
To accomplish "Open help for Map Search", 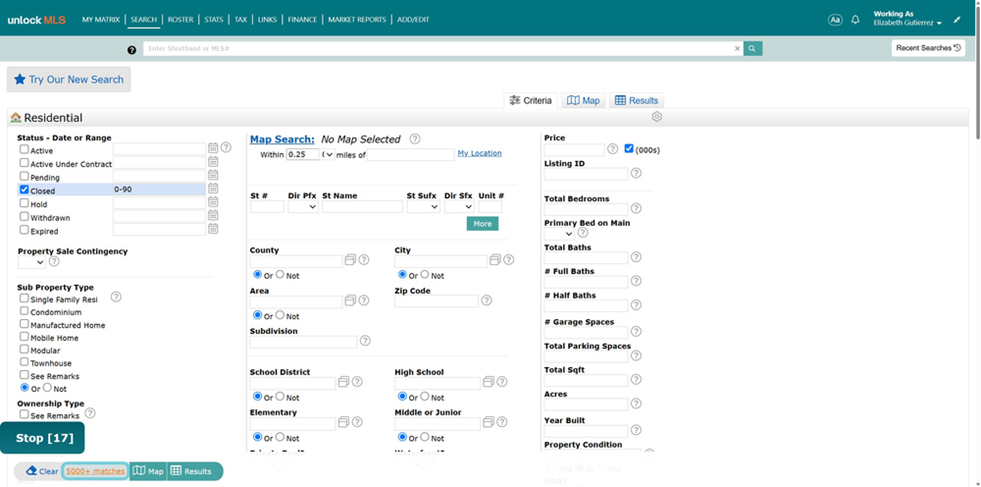I will tap(415, 139).
